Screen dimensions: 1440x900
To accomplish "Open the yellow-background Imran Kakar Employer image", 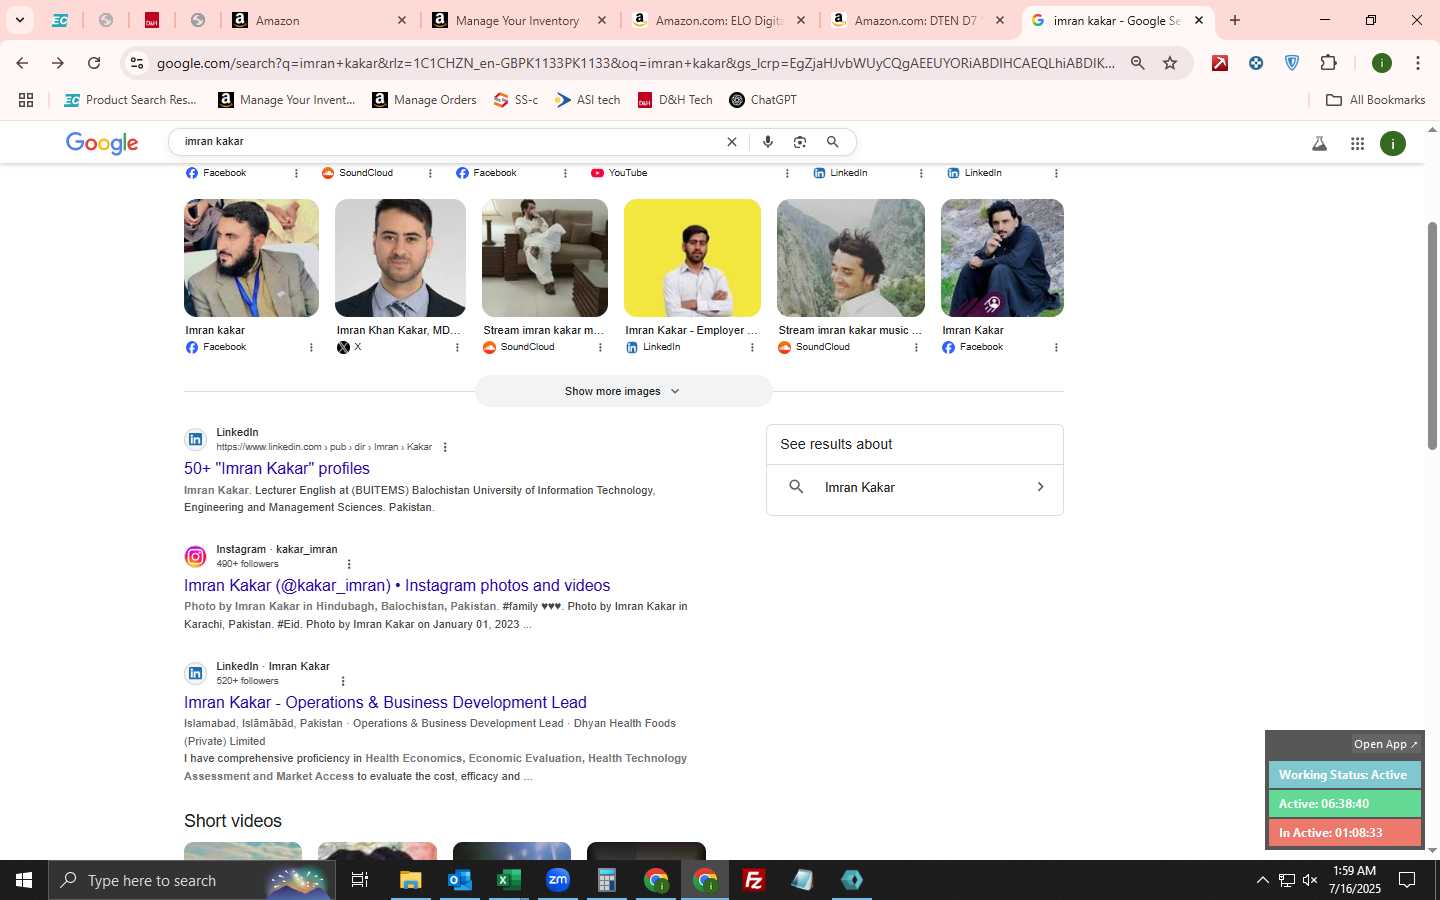I will (x=692, y=258).
